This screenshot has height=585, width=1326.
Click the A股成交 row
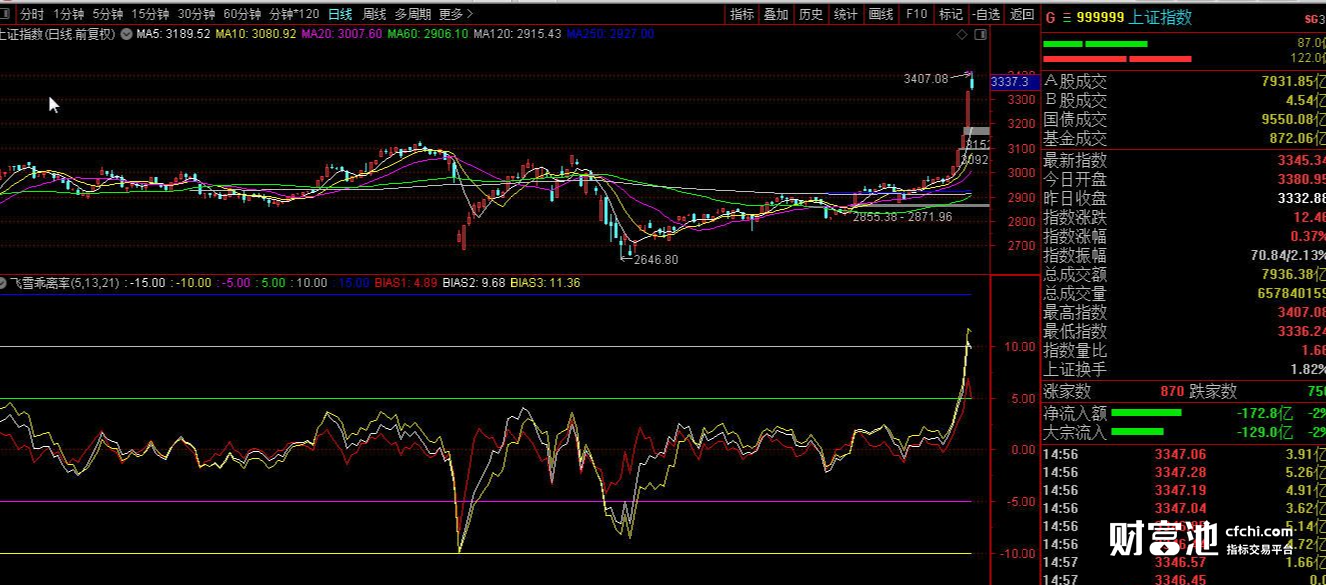pos(1184,82)
